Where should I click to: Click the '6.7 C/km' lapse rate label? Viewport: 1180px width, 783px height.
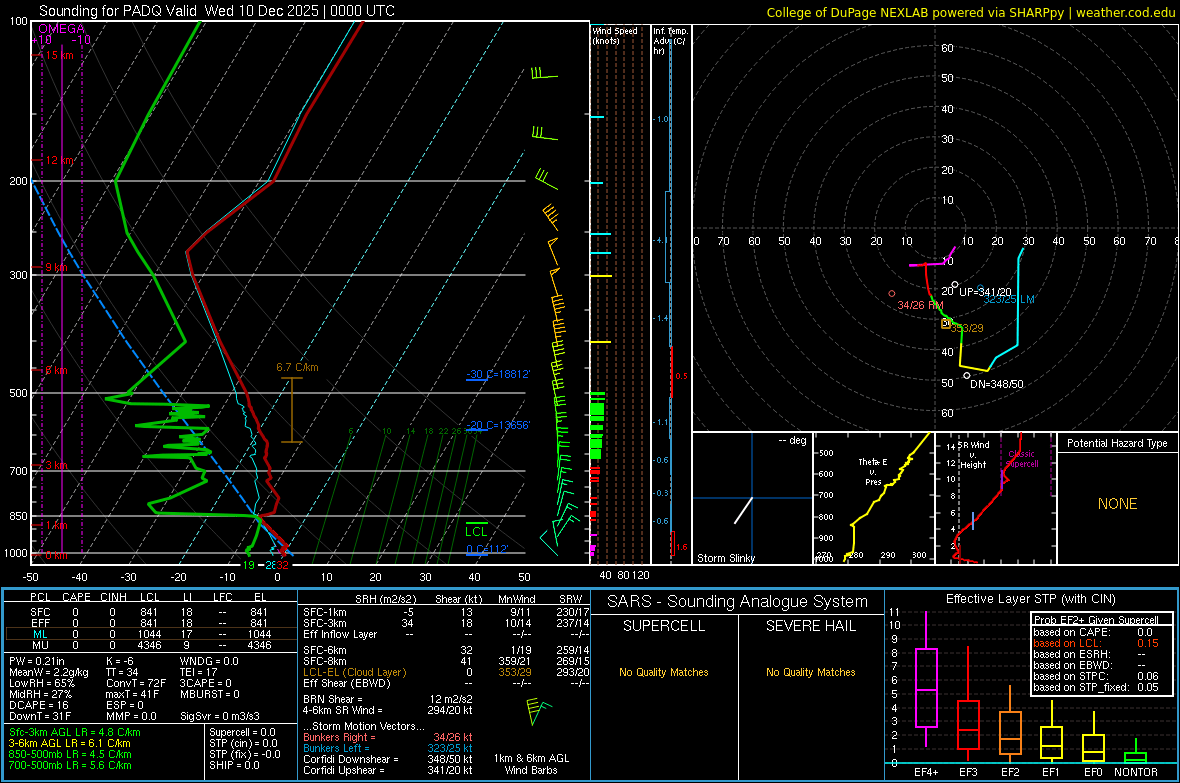297,367
